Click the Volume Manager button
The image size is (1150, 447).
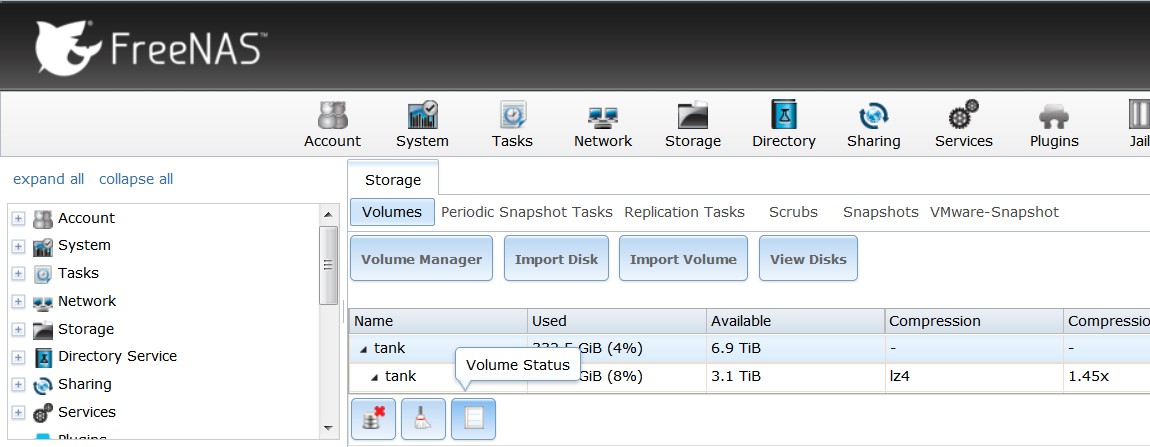click(x=421, y=259)
